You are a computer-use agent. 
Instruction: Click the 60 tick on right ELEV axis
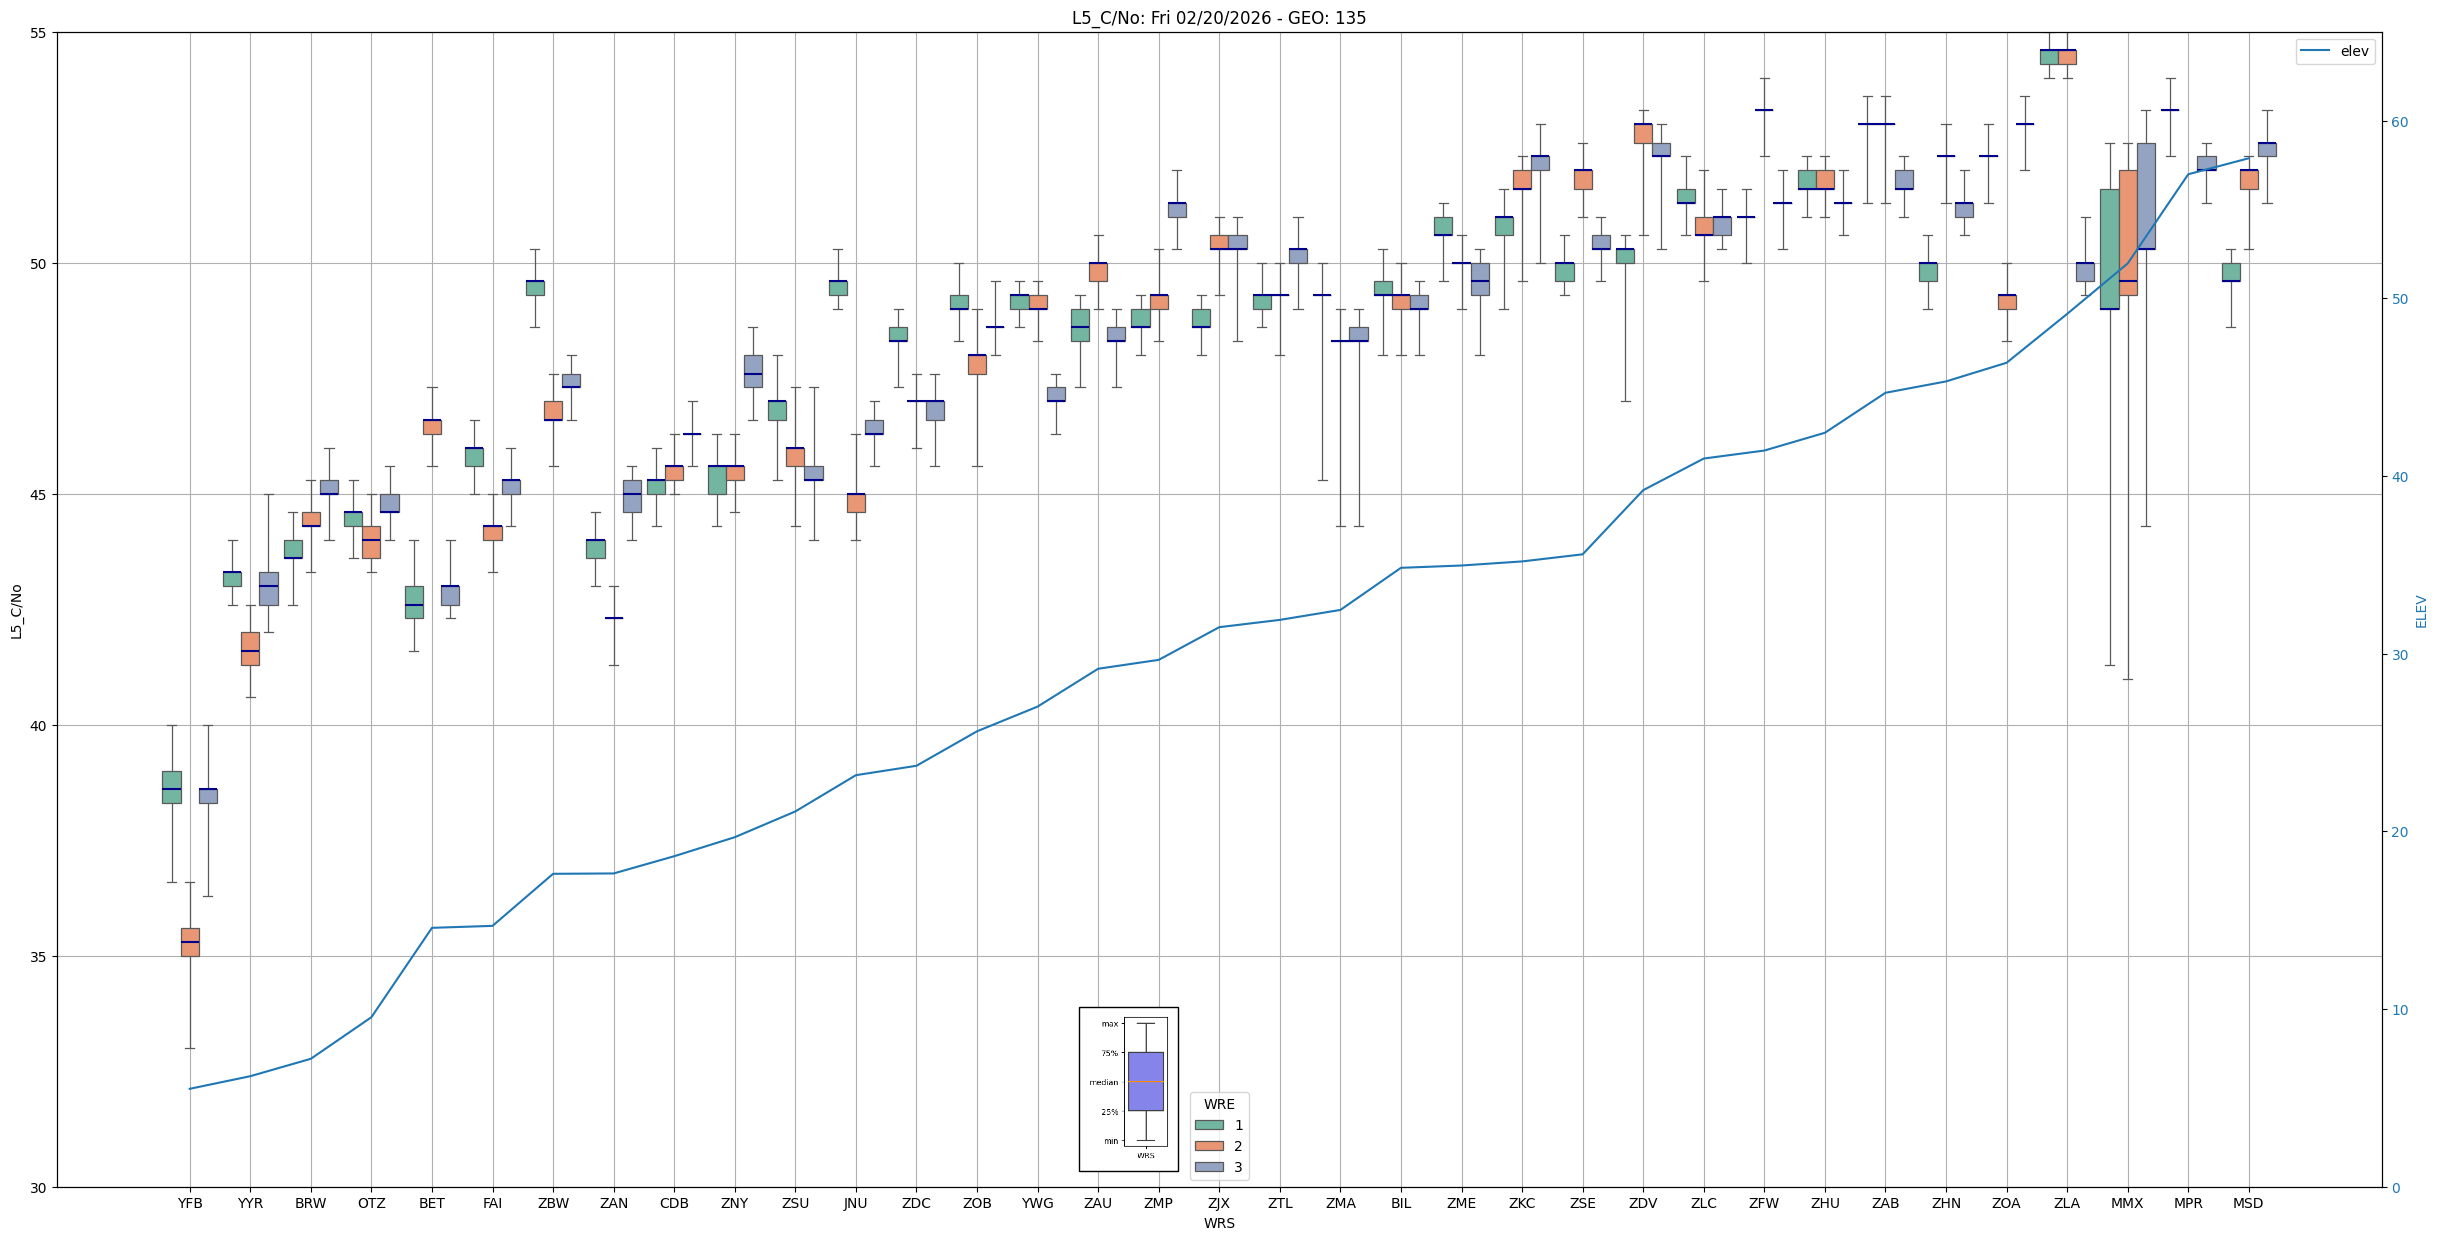pyautogui.click(x=2399, y=122)
